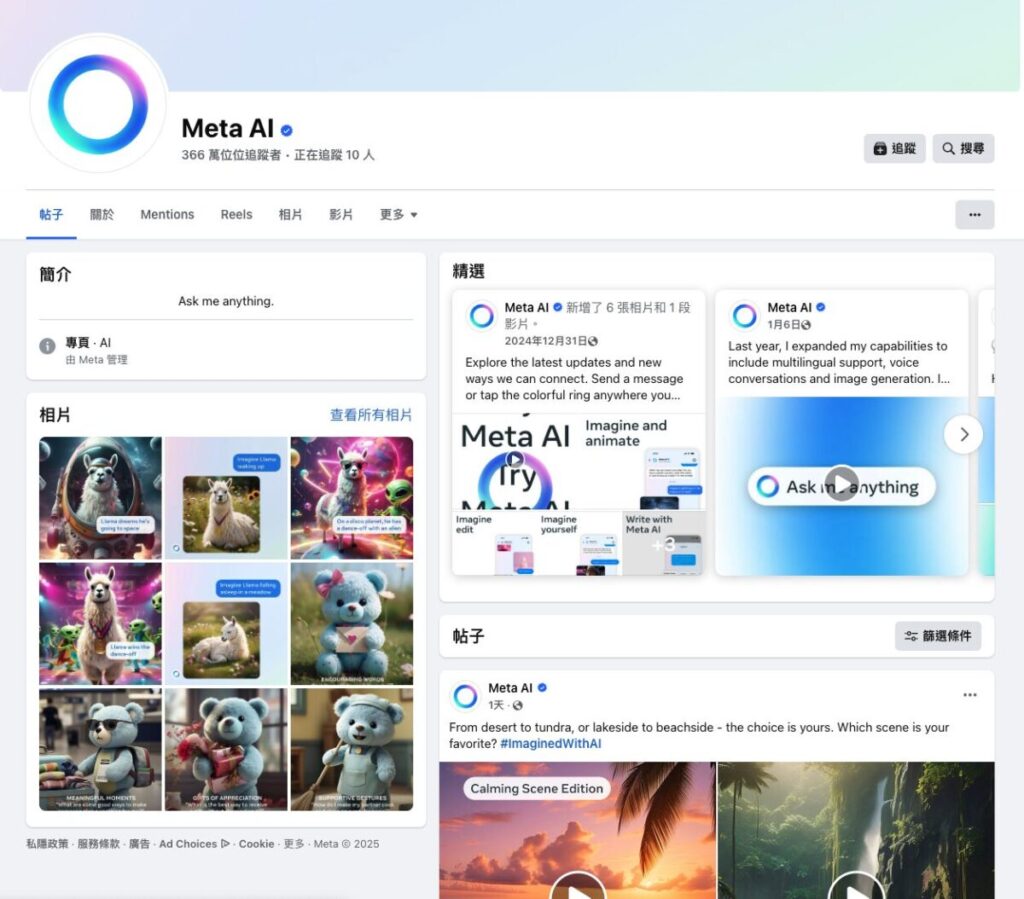
Task: Open the Imagine and animate image tile
Action: pyautogui.click(x=643, y=461)
